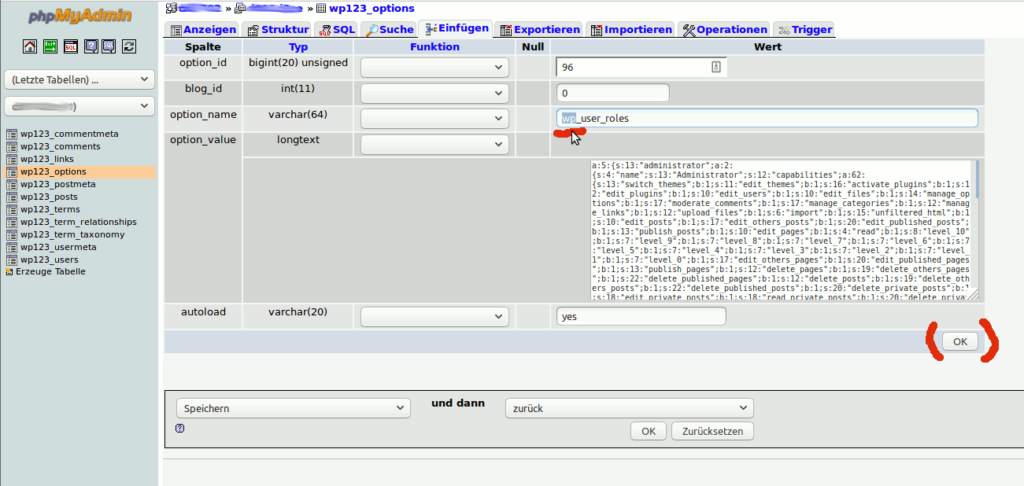Focus the blog_id value field
This screenshot has height=486, width=1024.
tap(613, 93)
